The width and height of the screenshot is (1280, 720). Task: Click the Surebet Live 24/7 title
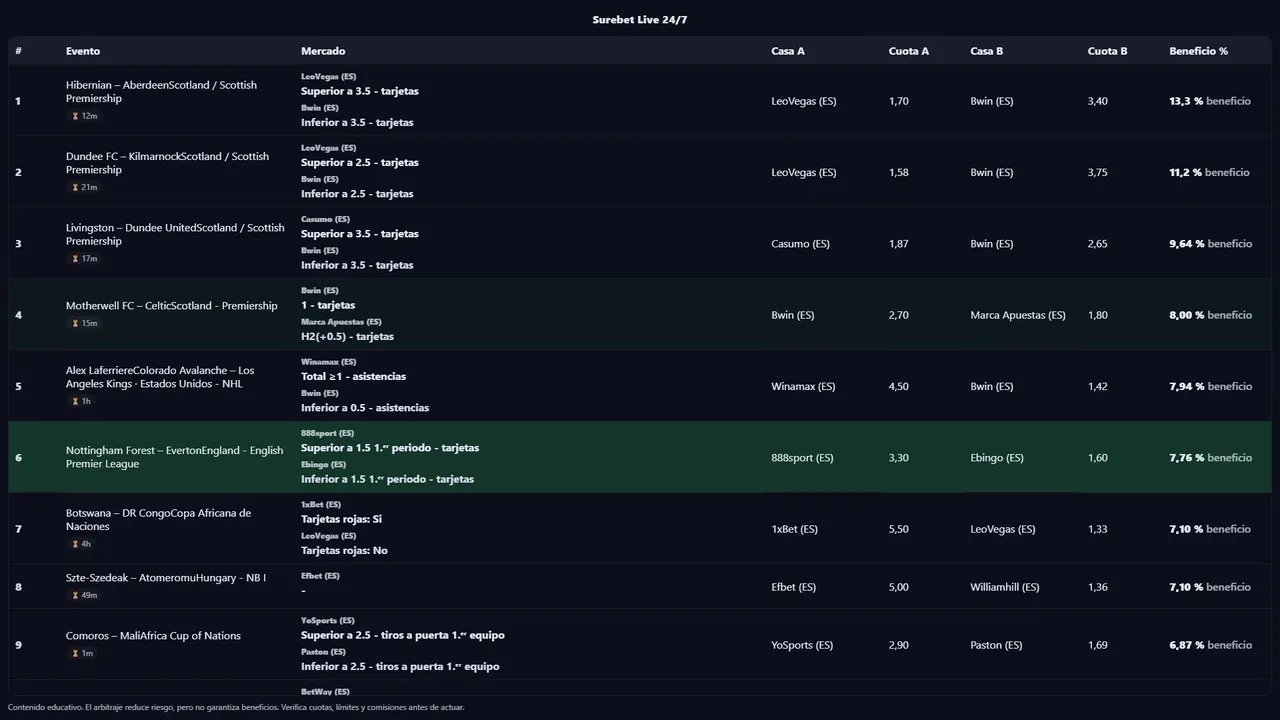point(640,20)
